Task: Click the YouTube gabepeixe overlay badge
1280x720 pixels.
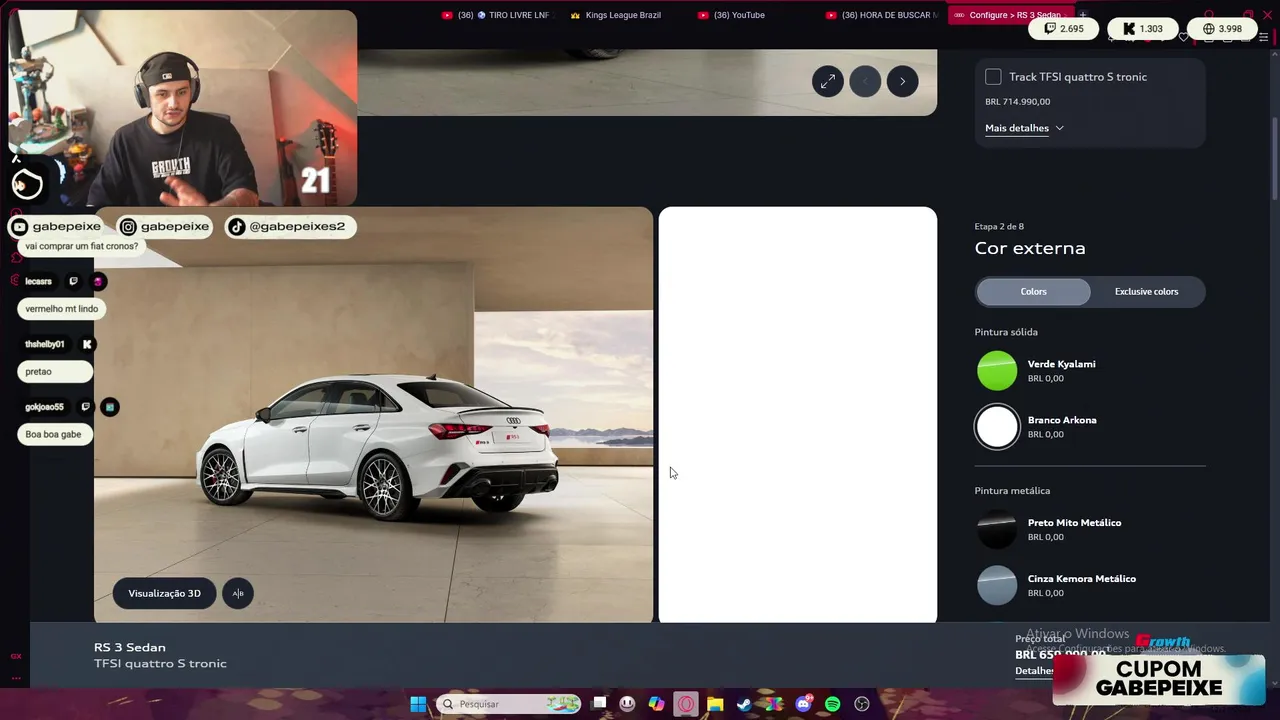Action: [56, 227]
